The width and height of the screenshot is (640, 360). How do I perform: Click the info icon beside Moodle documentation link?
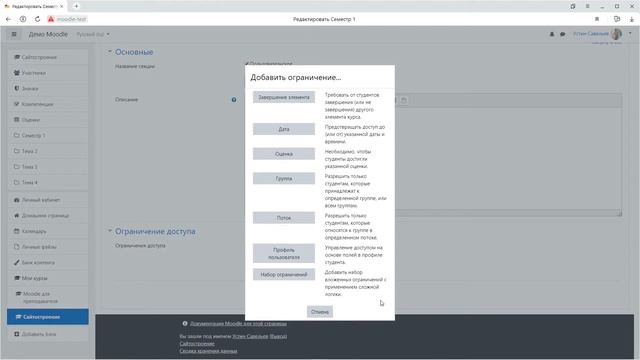pyautogui.click(x=185, y=323)
